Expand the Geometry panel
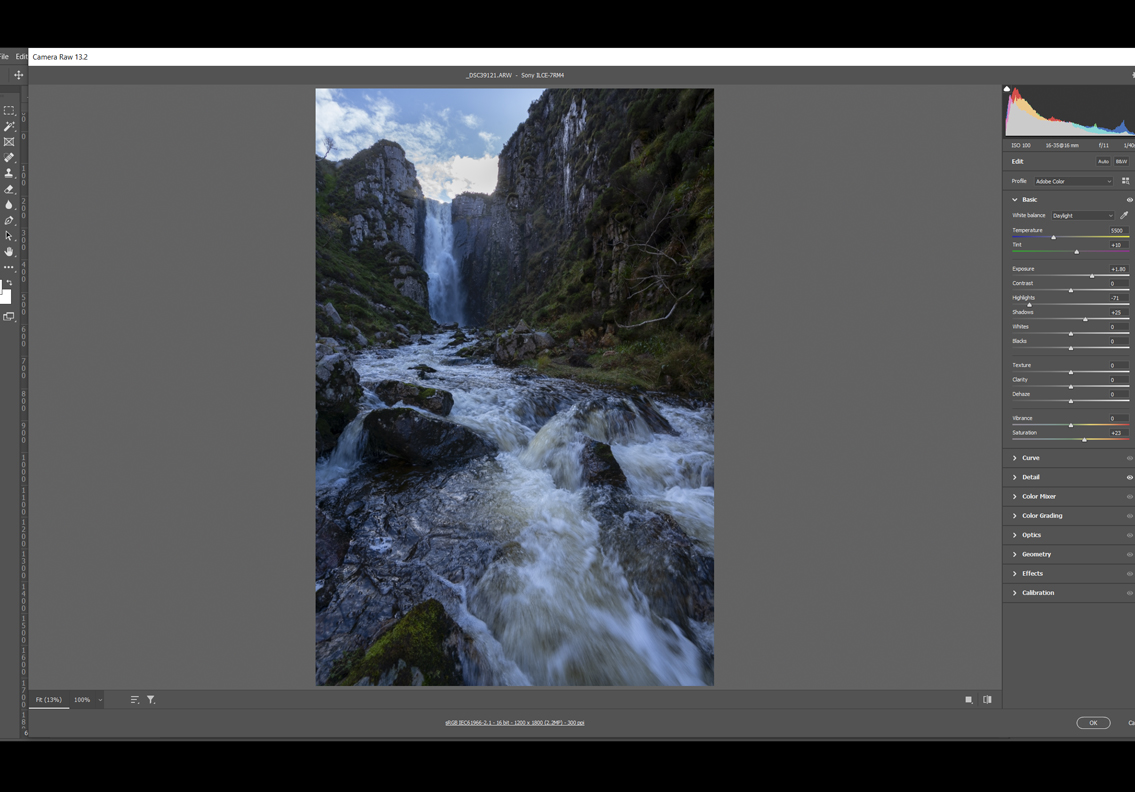Image resolution: width=1135 pixels, height=792 pixels. pyautogui.click(x=1036, y=554)
